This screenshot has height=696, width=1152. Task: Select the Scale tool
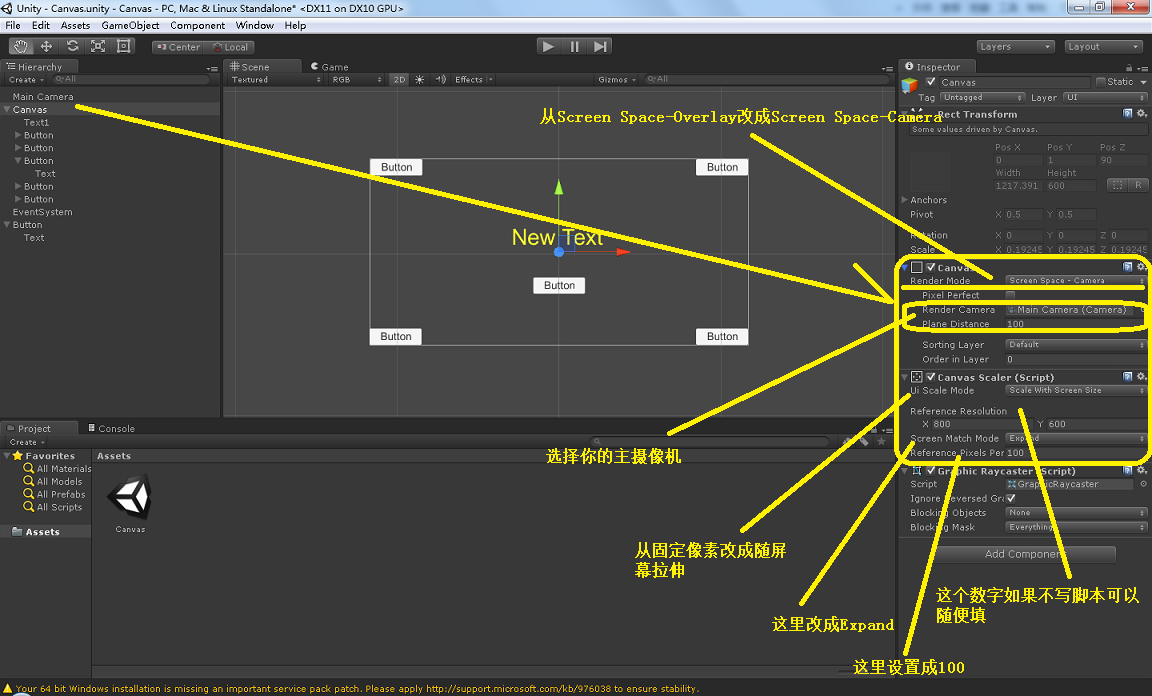(98, 46)
